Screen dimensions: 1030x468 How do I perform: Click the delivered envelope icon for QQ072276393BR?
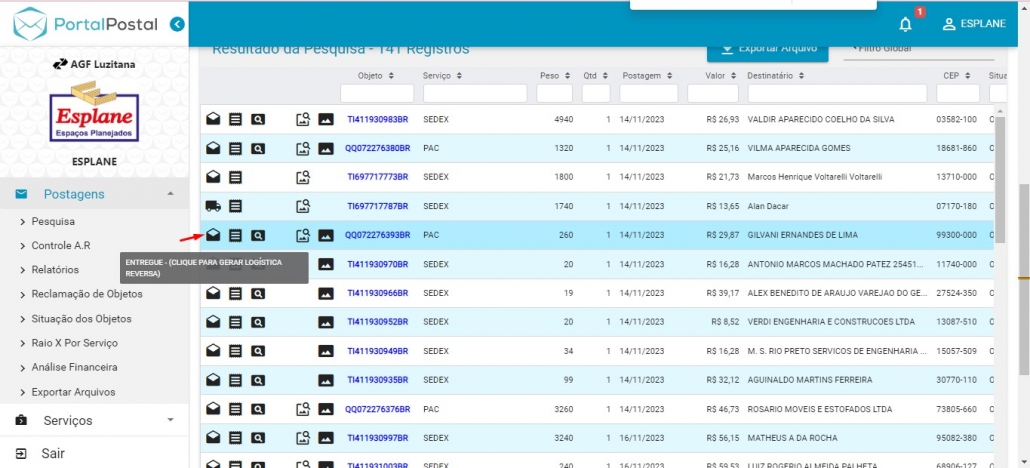(x=213, y=236)
